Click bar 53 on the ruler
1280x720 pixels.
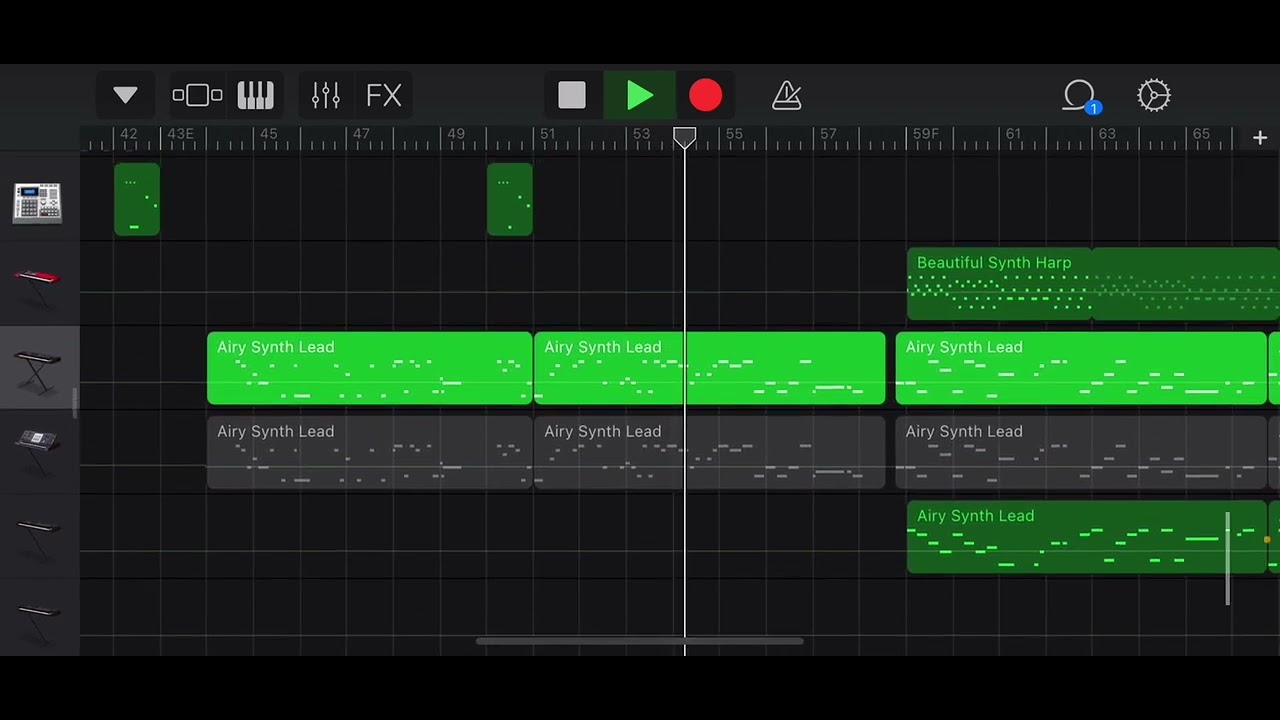pos(641,134)
